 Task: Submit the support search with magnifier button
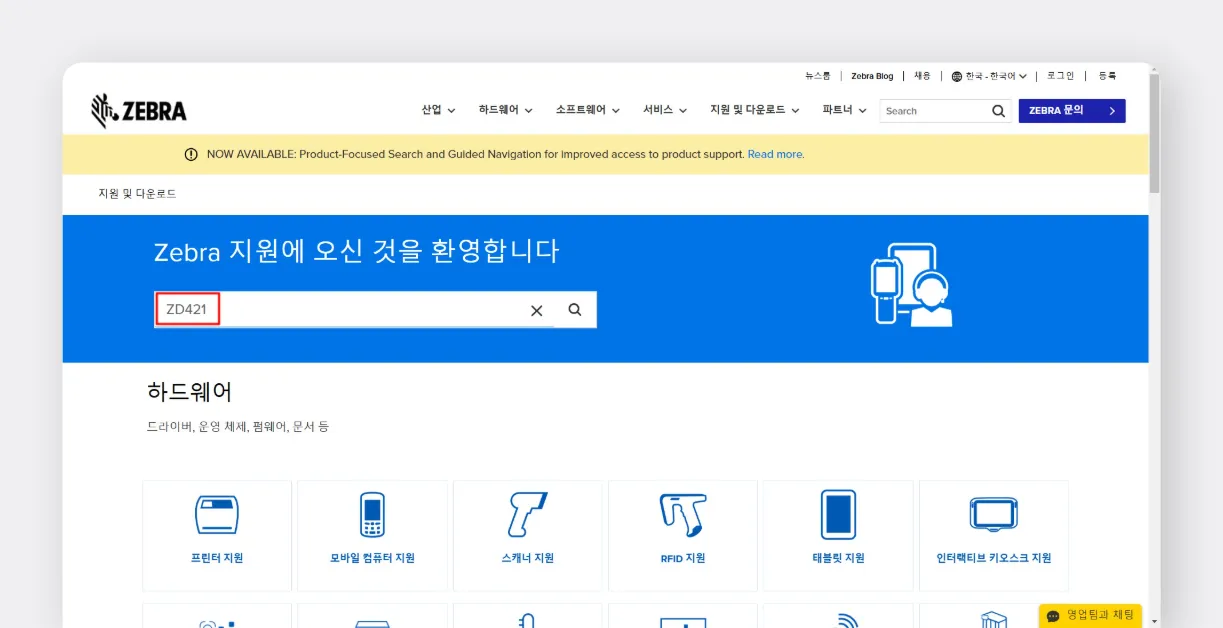(575, 310)
